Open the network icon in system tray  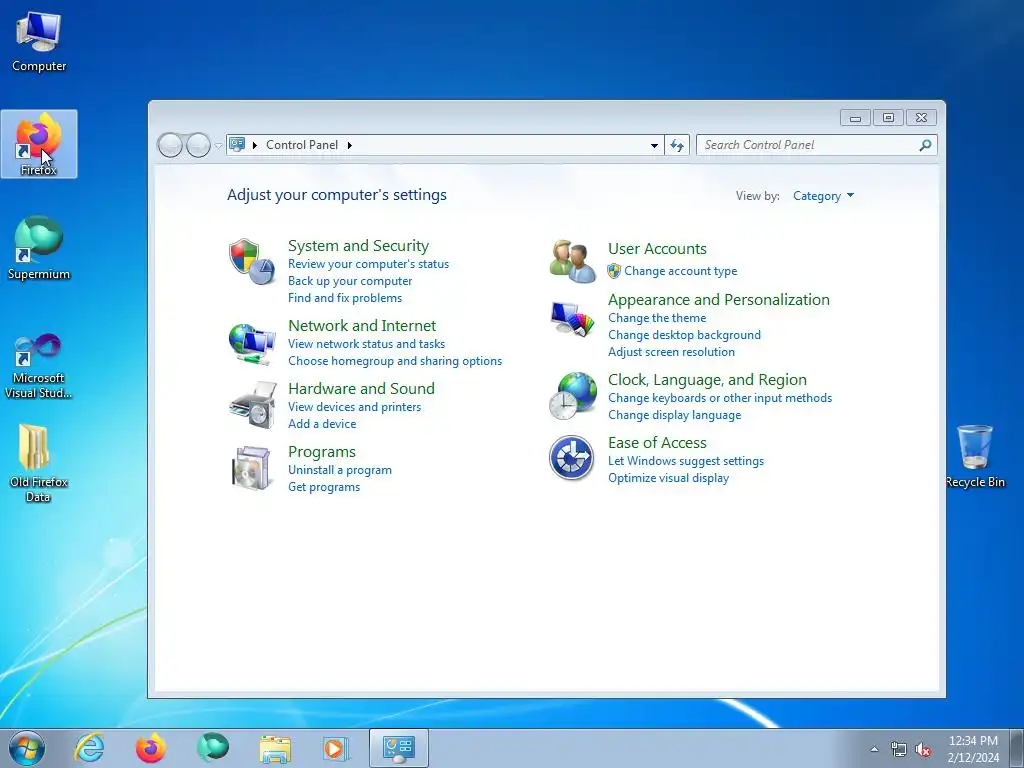pos(899,749)
